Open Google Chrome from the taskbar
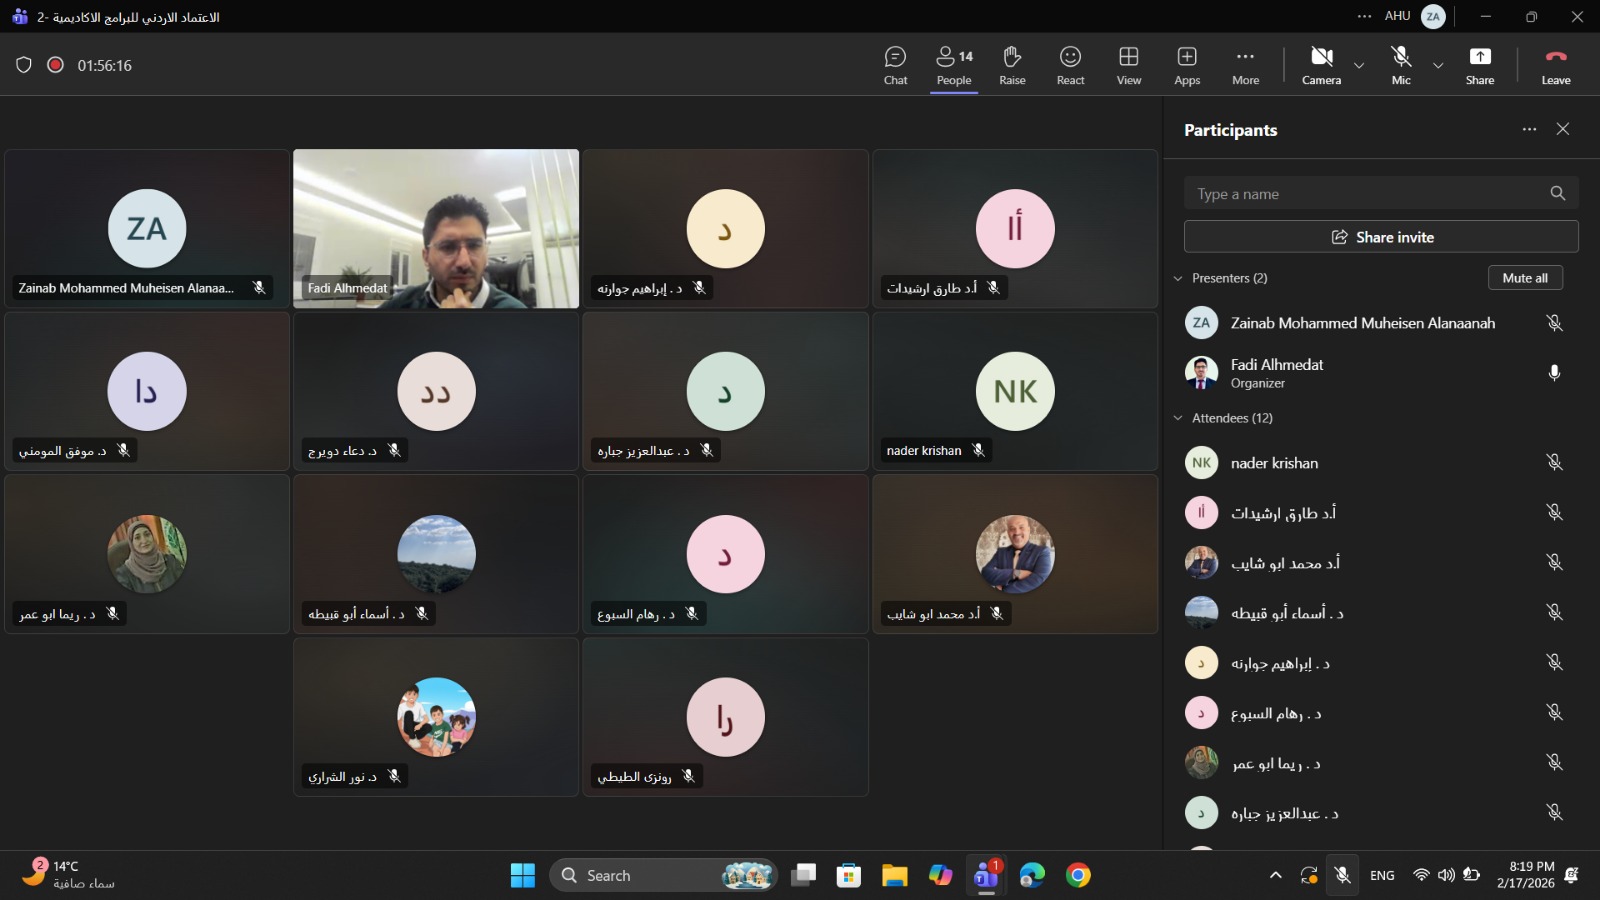Viewport: 1600px width, 900px height. [x=1078, y=876]
